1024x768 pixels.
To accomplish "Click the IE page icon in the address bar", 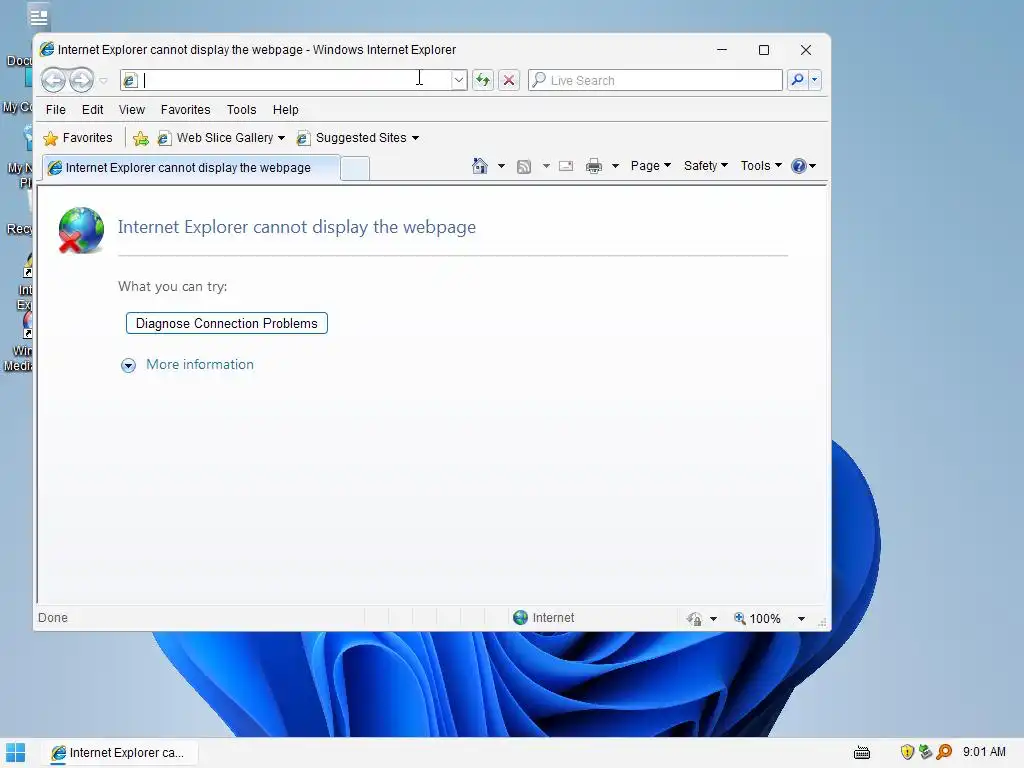I will coord(130,80).
